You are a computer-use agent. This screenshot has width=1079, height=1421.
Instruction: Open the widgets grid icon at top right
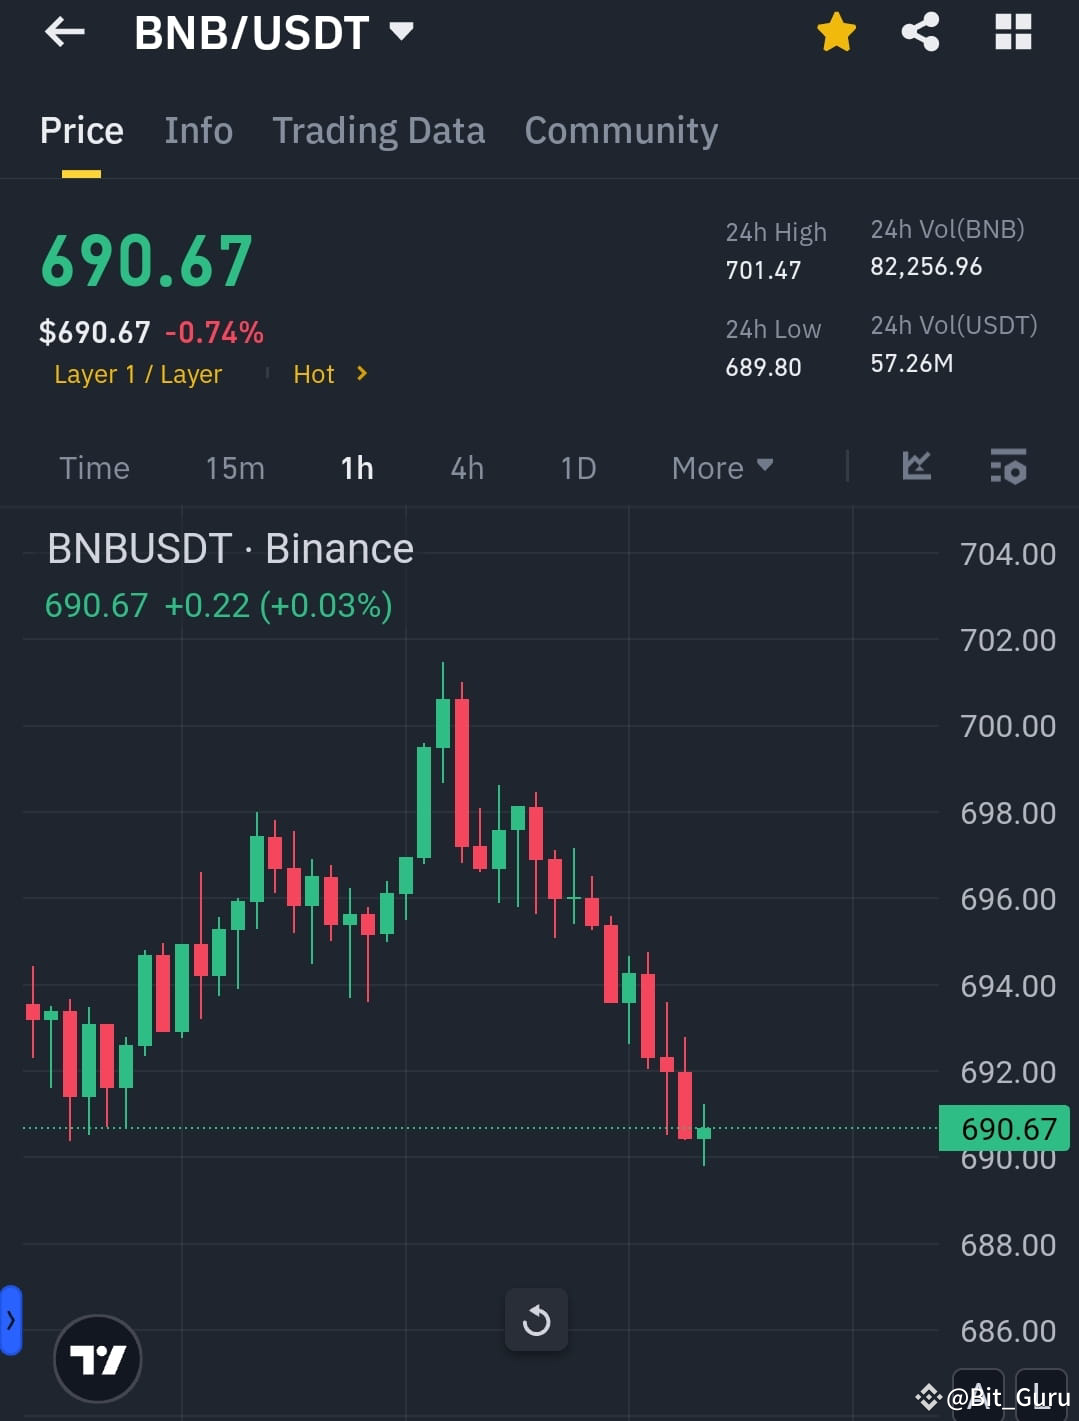[x=1013, y=32]
